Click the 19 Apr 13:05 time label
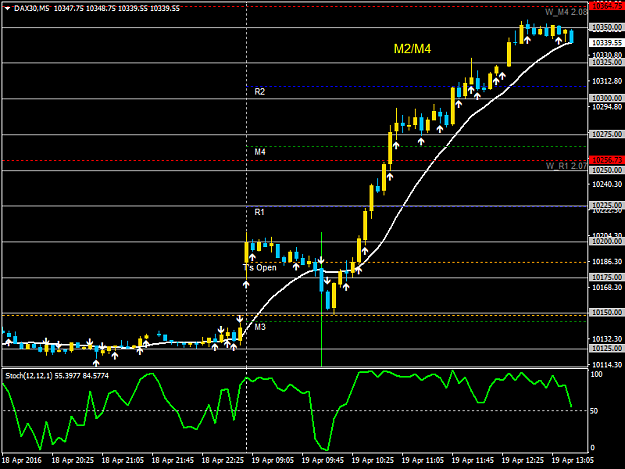 tap(573, 460)
